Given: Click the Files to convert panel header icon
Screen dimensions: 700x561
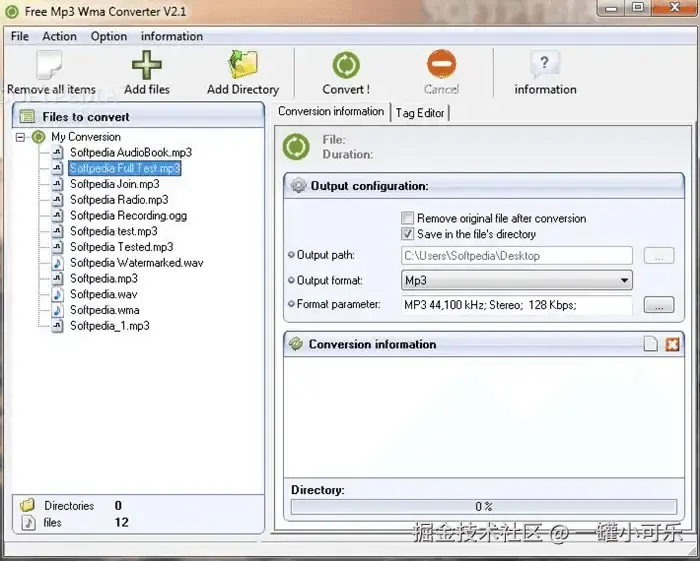Looking at the screenshot, I should pos(27,117).
